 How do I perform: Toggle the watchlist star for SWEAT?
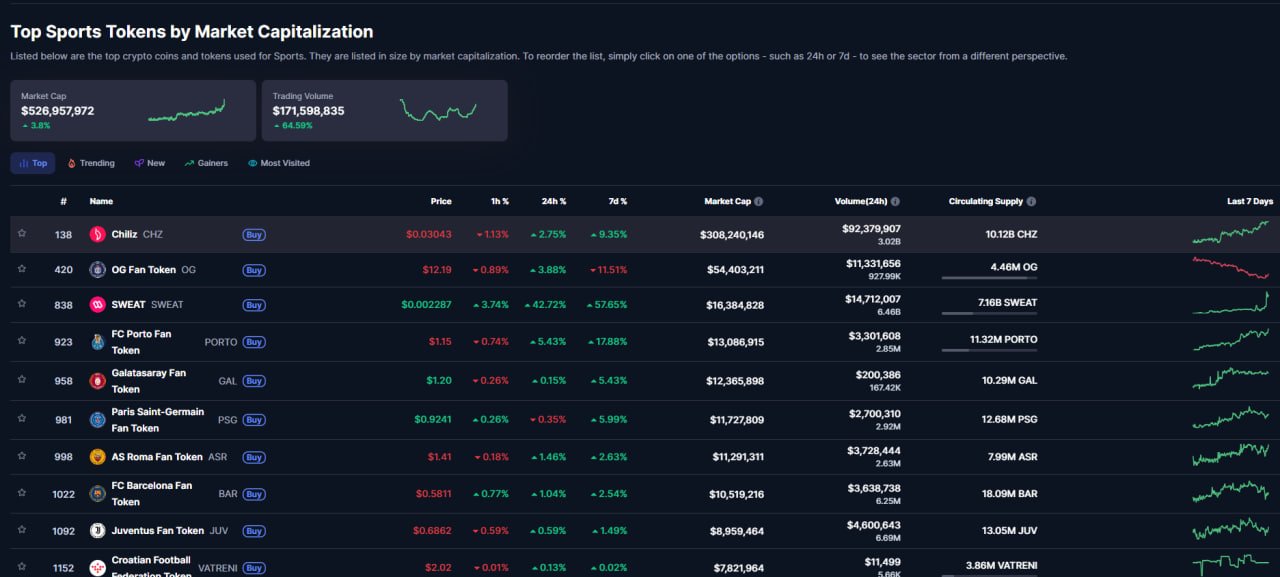click(x=22, y=304)
